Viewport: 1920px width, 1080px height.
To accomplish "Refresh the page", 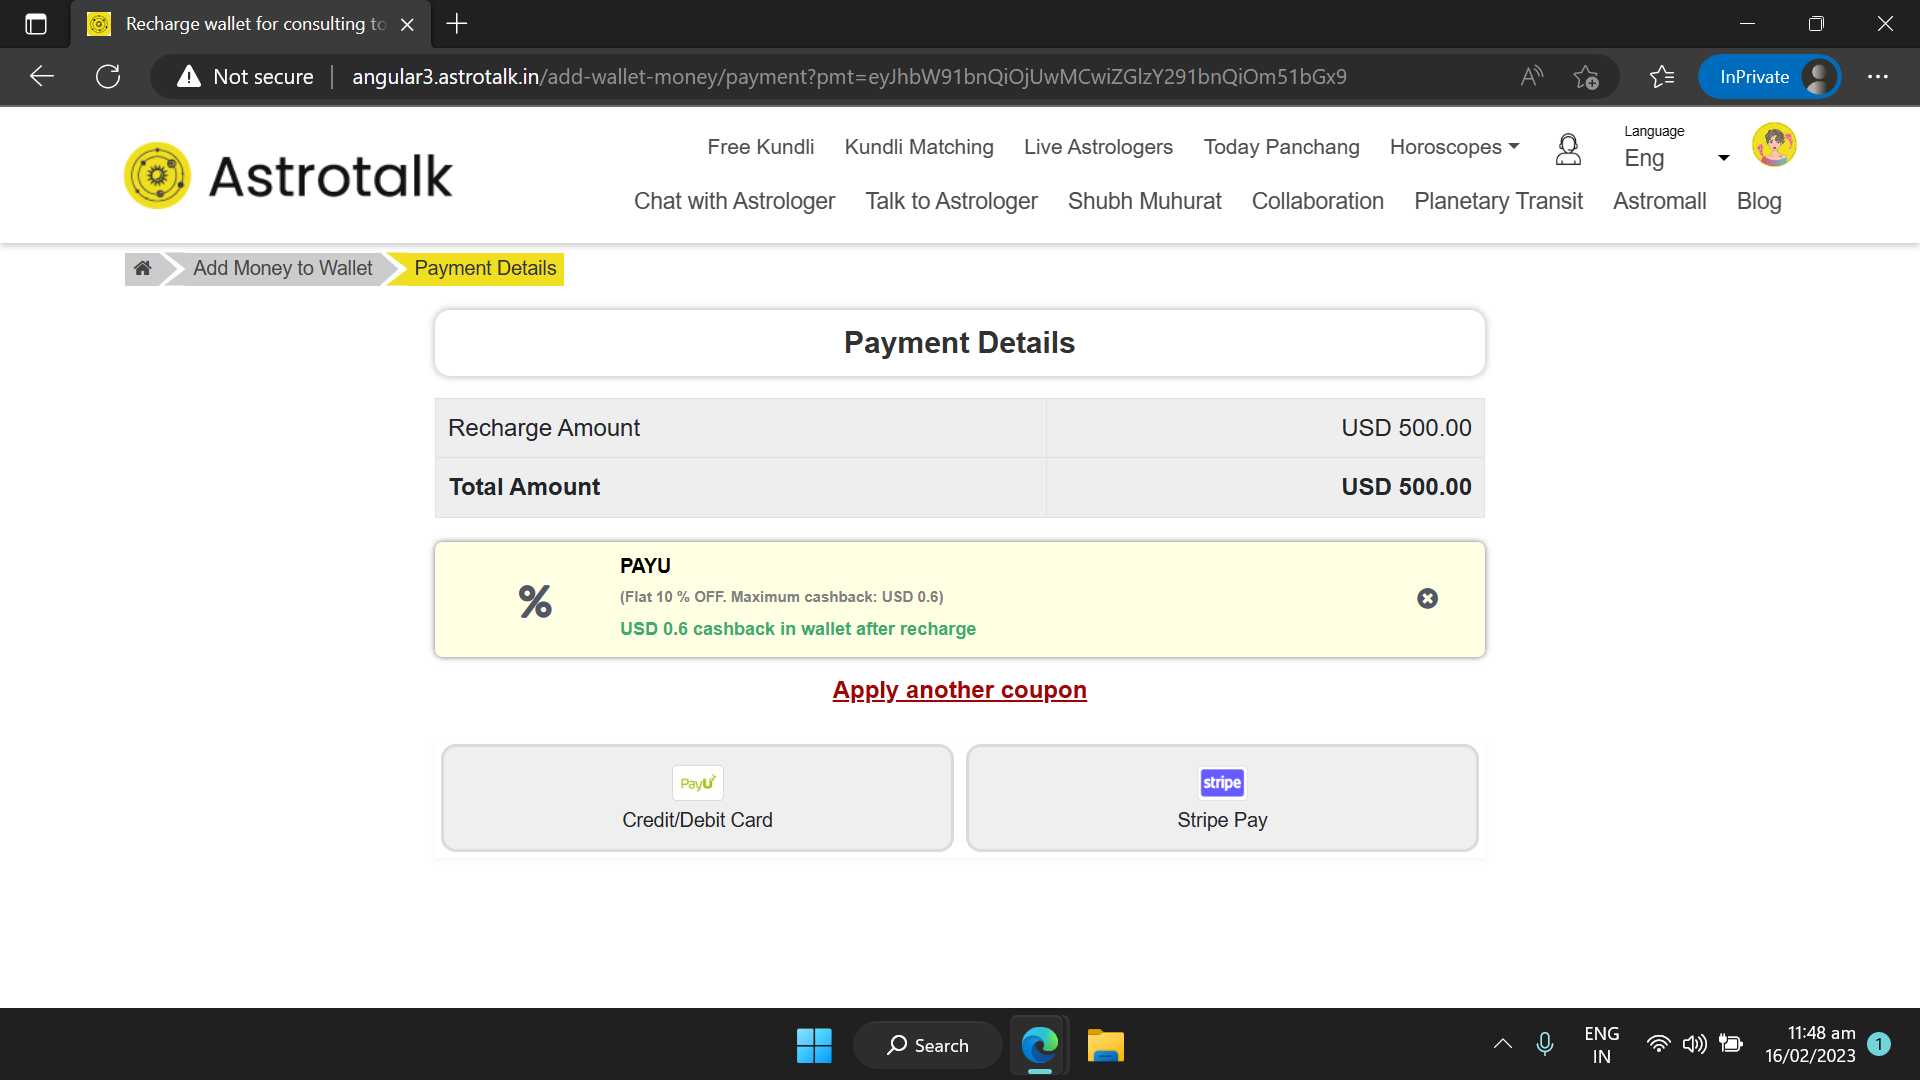I will 108,76.
